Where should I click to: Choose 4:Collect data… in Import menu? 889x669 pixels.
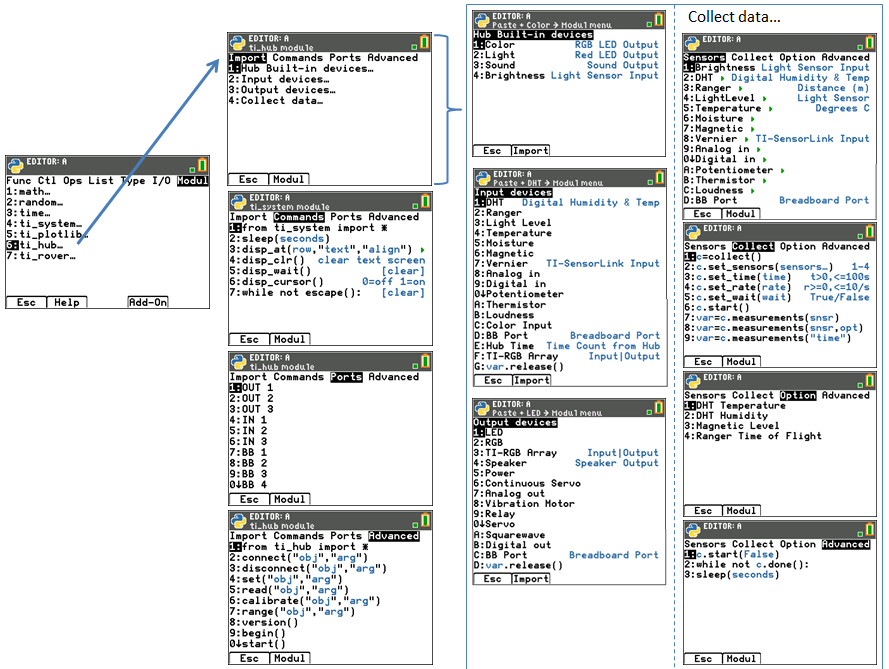point(275,101)
